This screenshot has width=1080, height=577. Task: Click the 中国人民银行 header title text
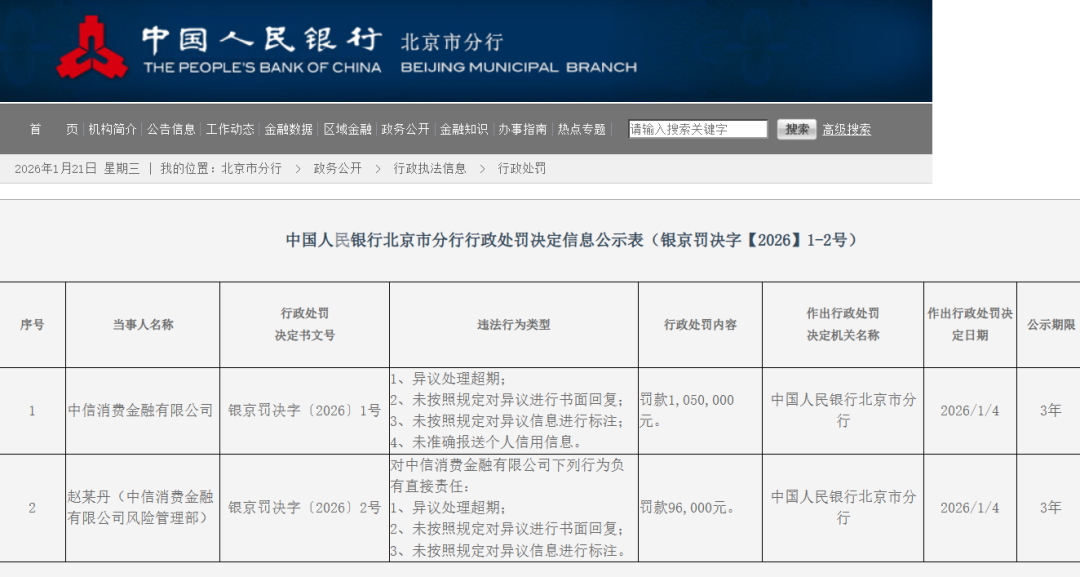coord(262,39)
